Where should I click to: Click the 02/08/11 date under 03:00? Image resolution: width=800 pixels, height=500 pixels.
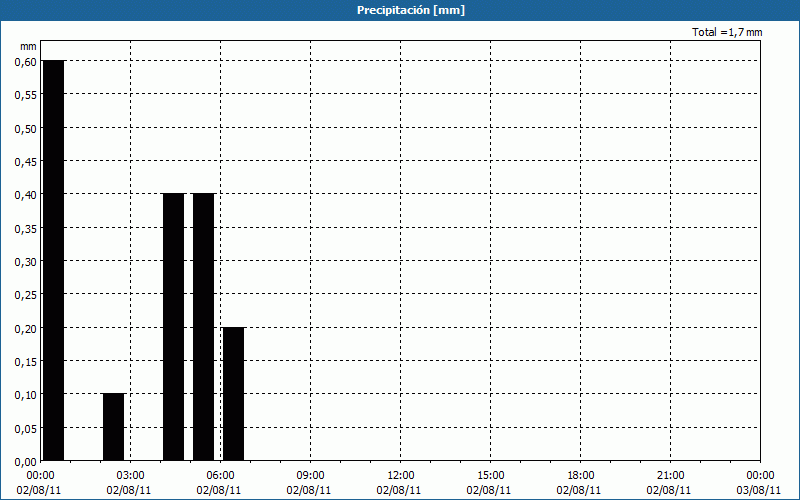[x=129, y=490]
